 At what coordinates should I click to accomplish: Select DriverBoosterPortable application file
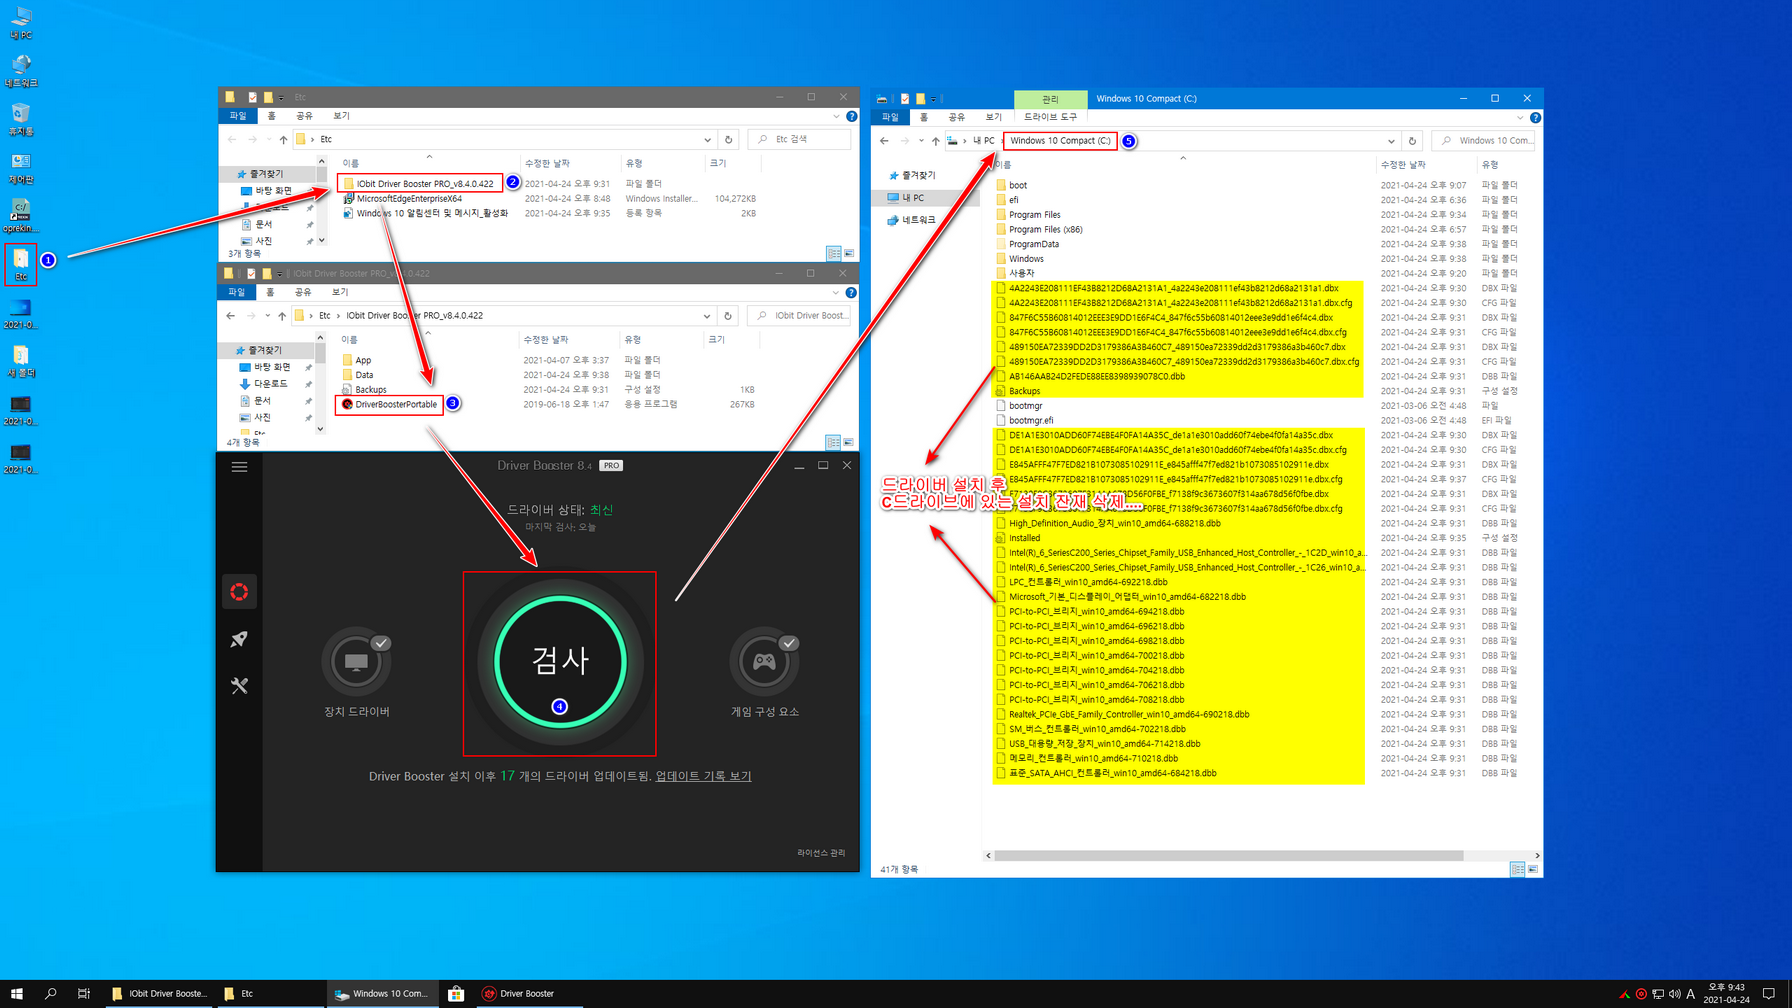pyautogui.click(x=396, y=404)
